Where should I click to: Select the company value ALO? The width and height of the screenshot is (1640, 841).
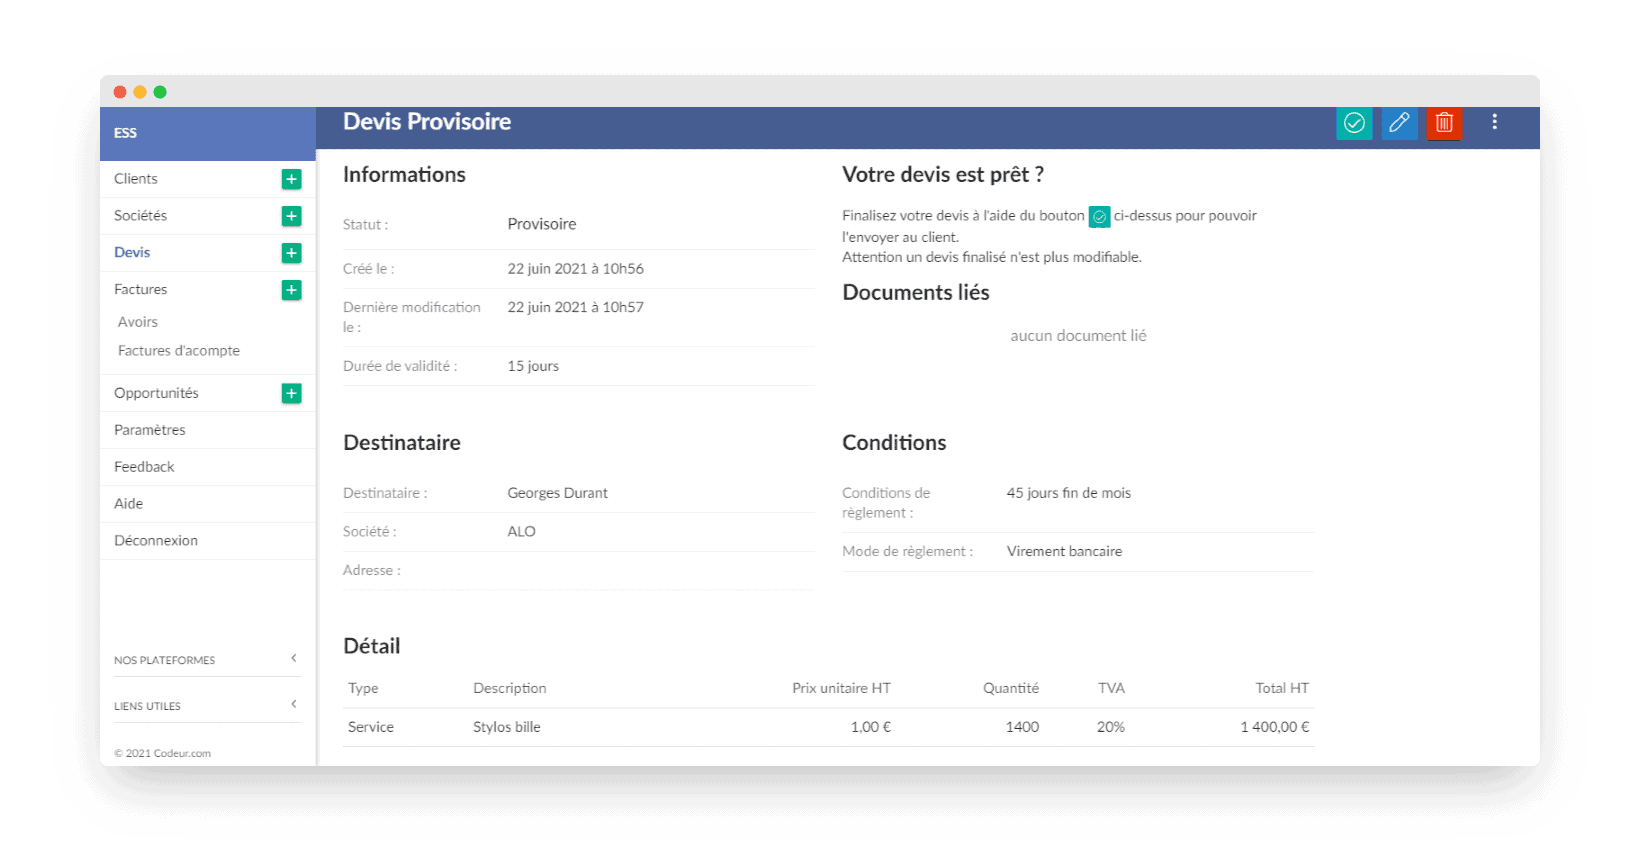tap(521, 532)
